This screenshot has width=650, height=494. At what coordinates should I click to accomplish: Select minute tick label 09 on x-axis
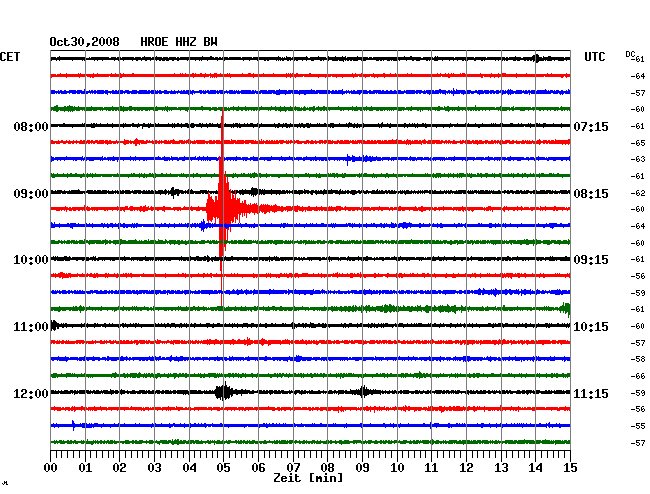point(362,467)
